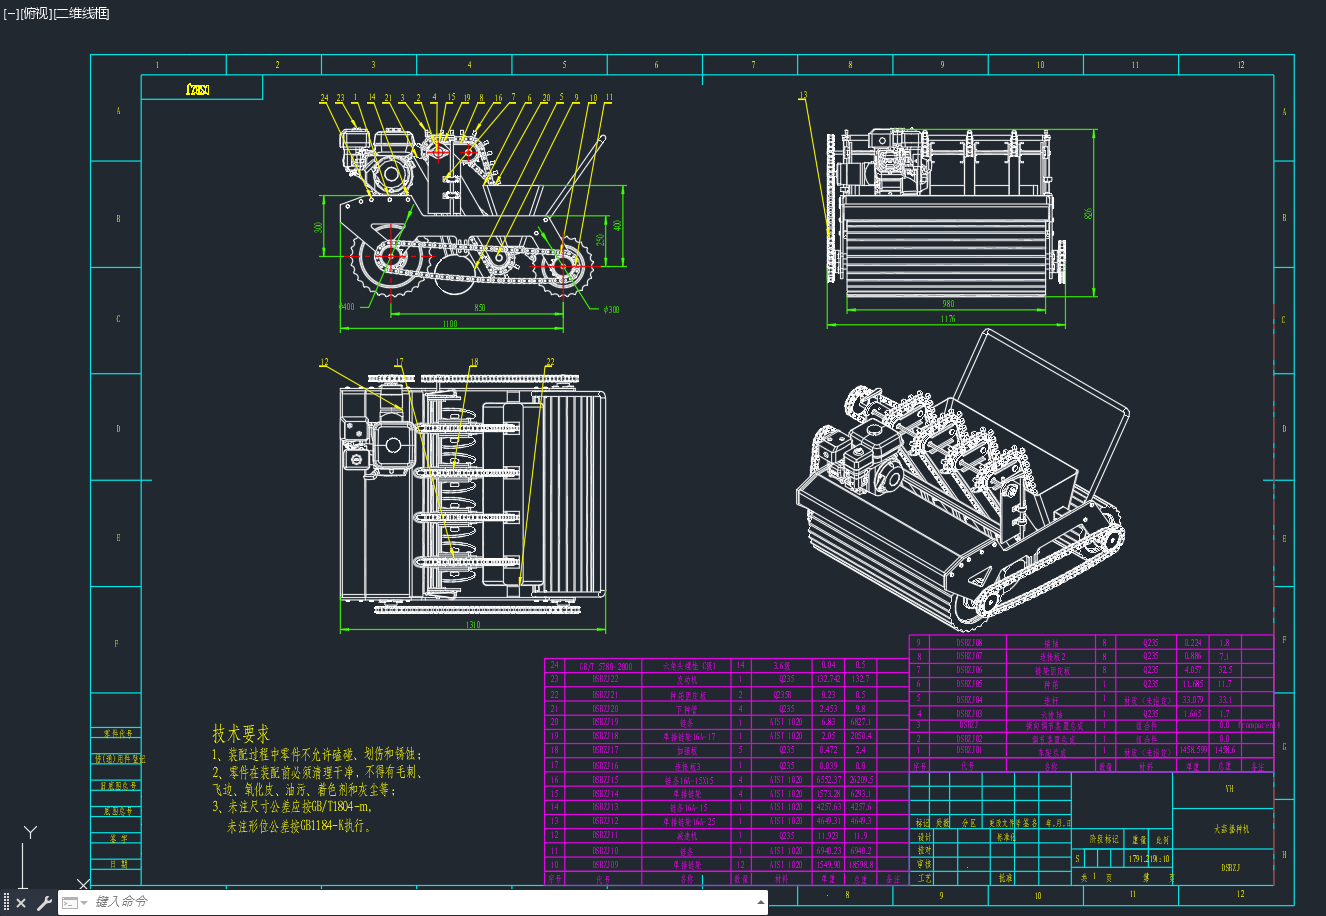1326x916 pixels.
Task: Select the 33.079 weight cell
Action: [x=1193, y=699]
